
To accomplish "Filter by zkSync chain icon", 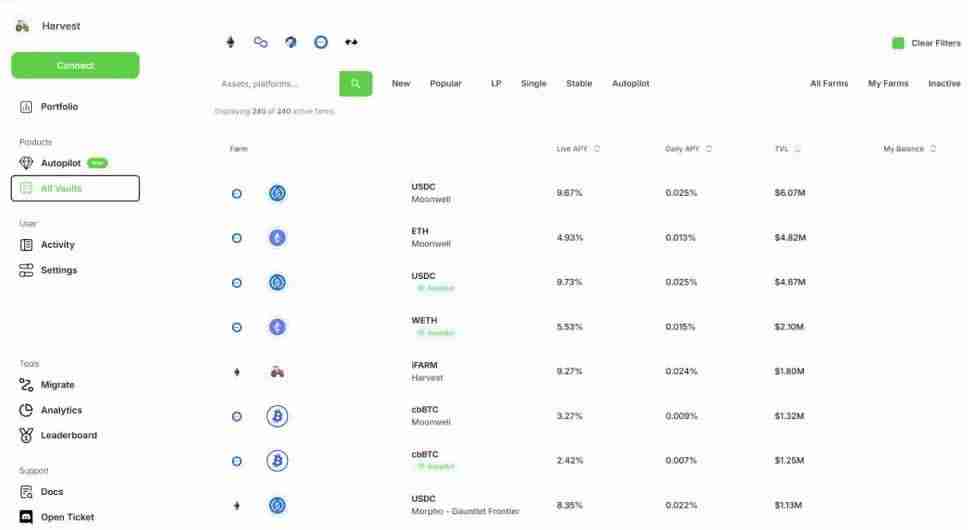I will [x=351, y=42].
